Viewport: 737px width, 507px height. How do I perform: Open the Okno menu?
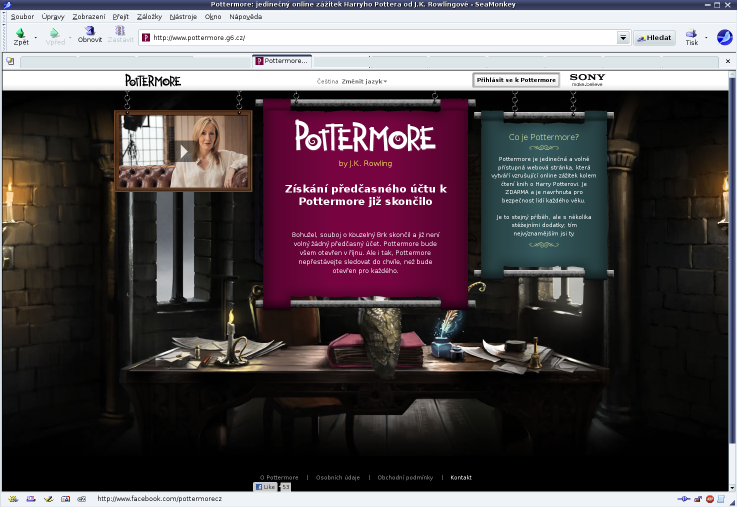click(213, 16)
